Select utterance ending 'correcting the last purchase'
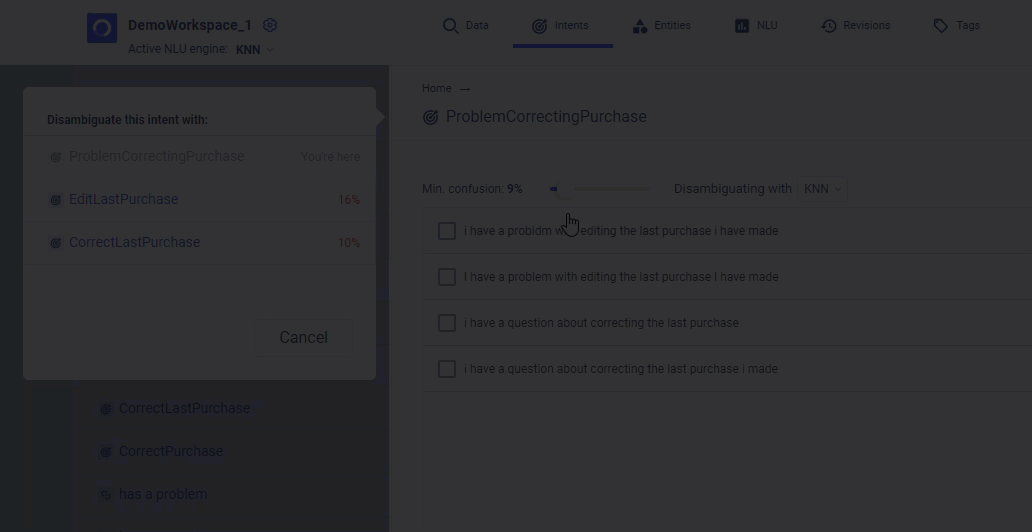1032x532 pixels. (x=601, y=323)
